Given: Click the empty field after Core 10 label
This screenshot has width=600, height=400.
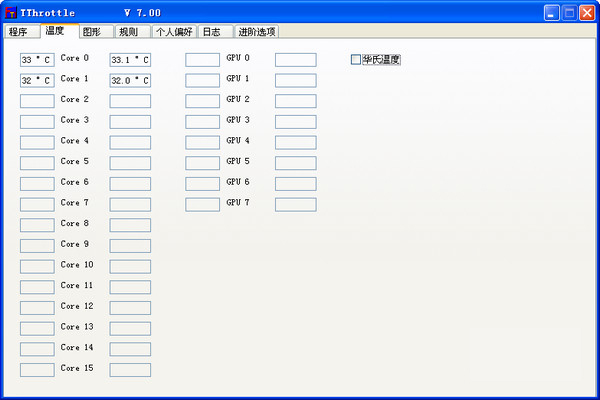Looking at the screenshot, I should [x=130, y=266].
